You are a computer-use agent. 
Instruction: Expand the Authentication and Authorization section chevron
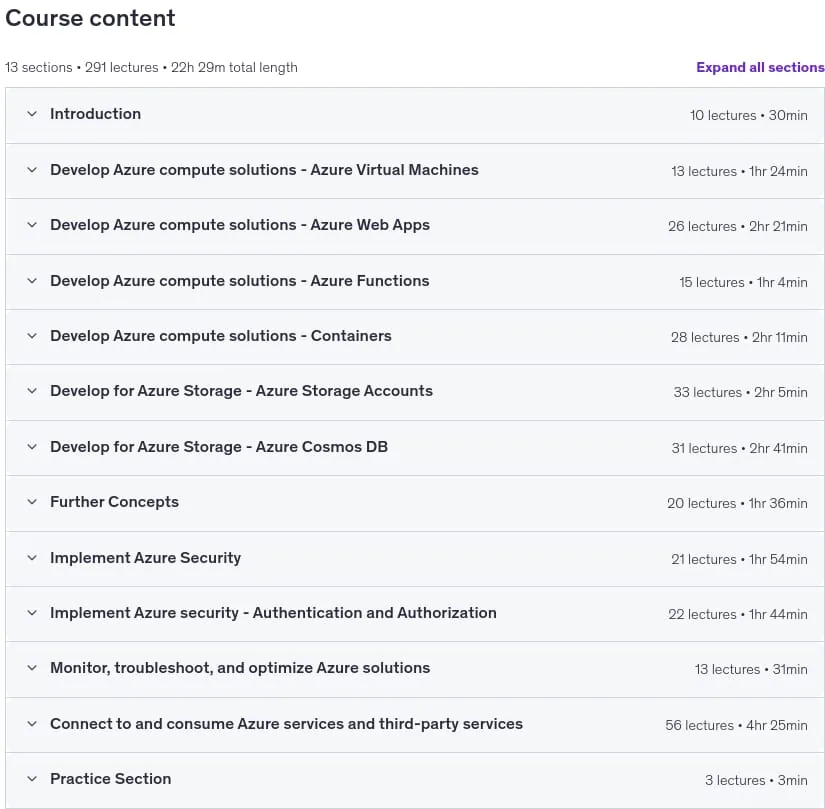[32, 613]
